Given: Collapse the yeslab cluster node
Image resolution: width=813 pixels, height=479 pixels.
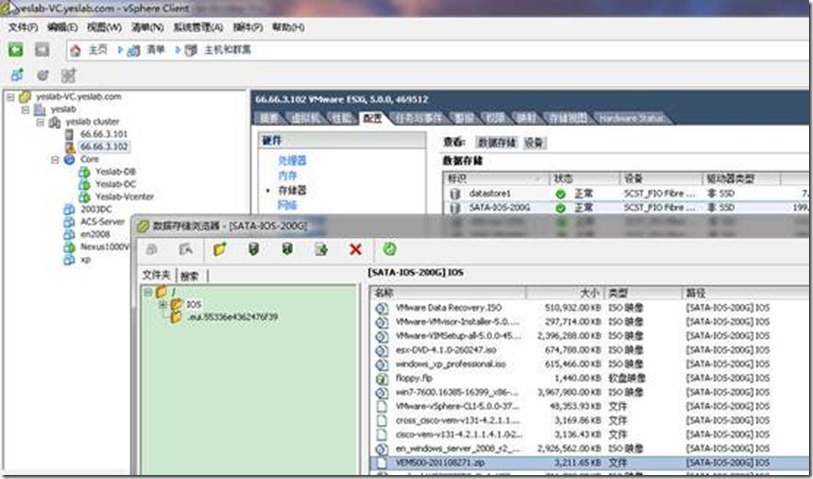Looking at the screenshot, I should pos(40,122).
